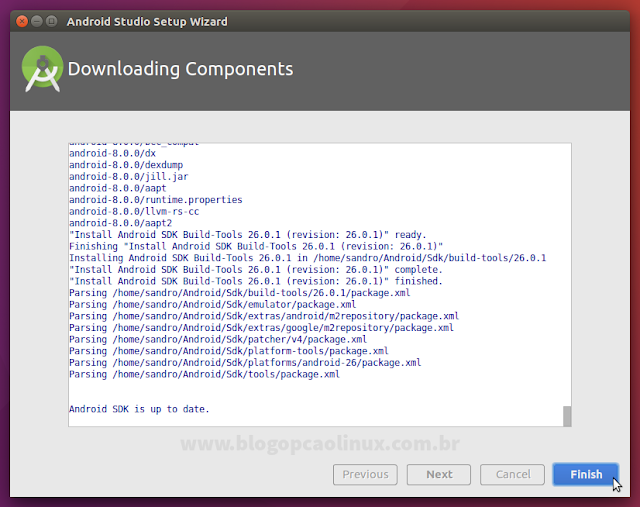Click the log scrollbar thumb
Image resolution: width=640 pixels, height=507 pixels.
(567, 416)
